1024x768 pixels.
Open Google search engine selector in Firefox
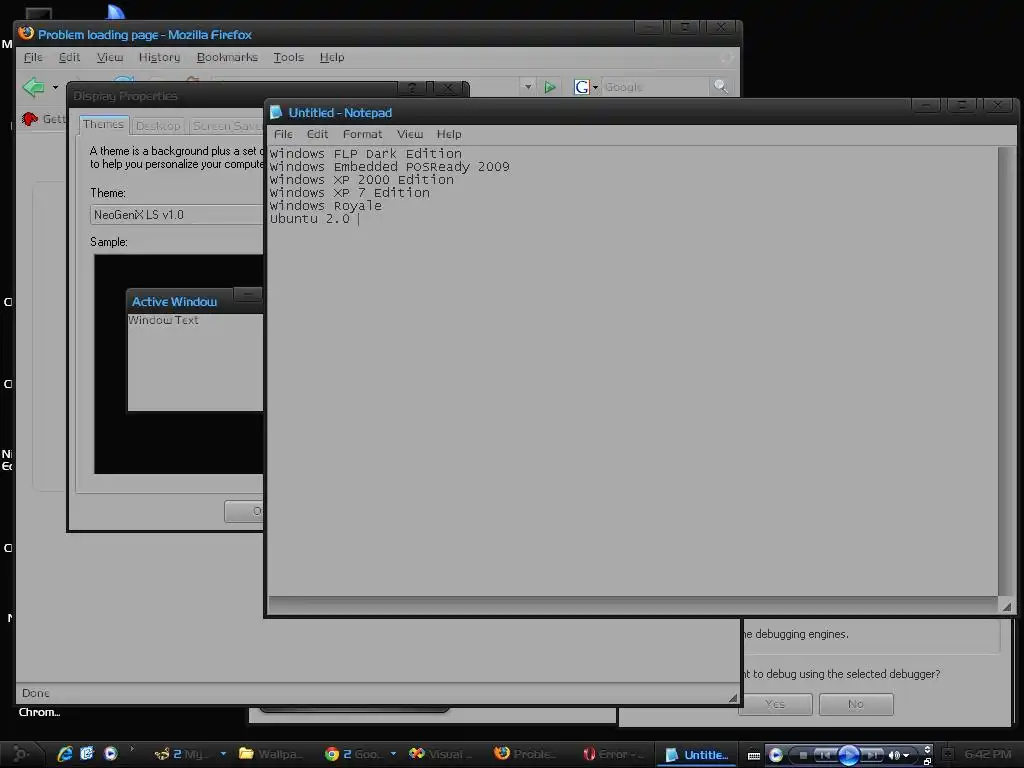coord(586,87)
